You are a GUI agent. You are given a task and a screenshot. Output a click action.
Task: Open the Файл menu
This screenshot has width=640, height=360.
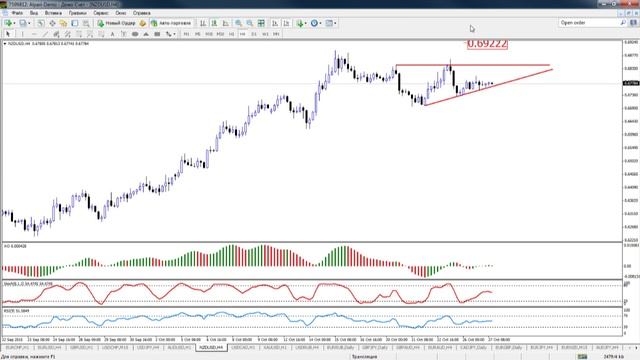(17, 13)
